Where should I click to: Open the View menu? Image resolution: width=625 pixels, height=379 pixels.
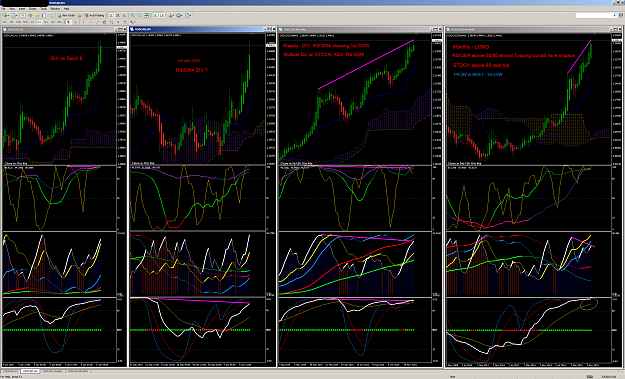click(12, 9)
